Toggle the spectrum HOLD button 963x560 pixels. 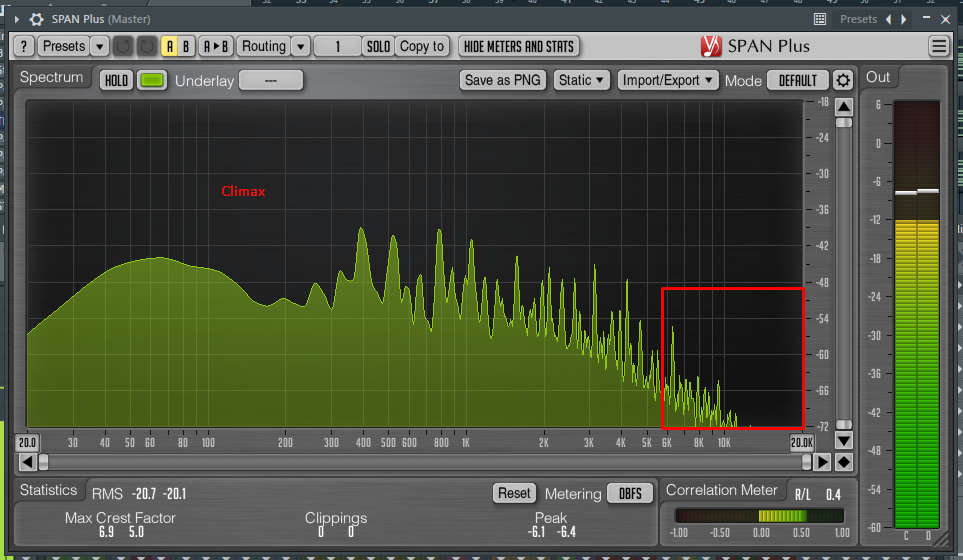(116, 80)
